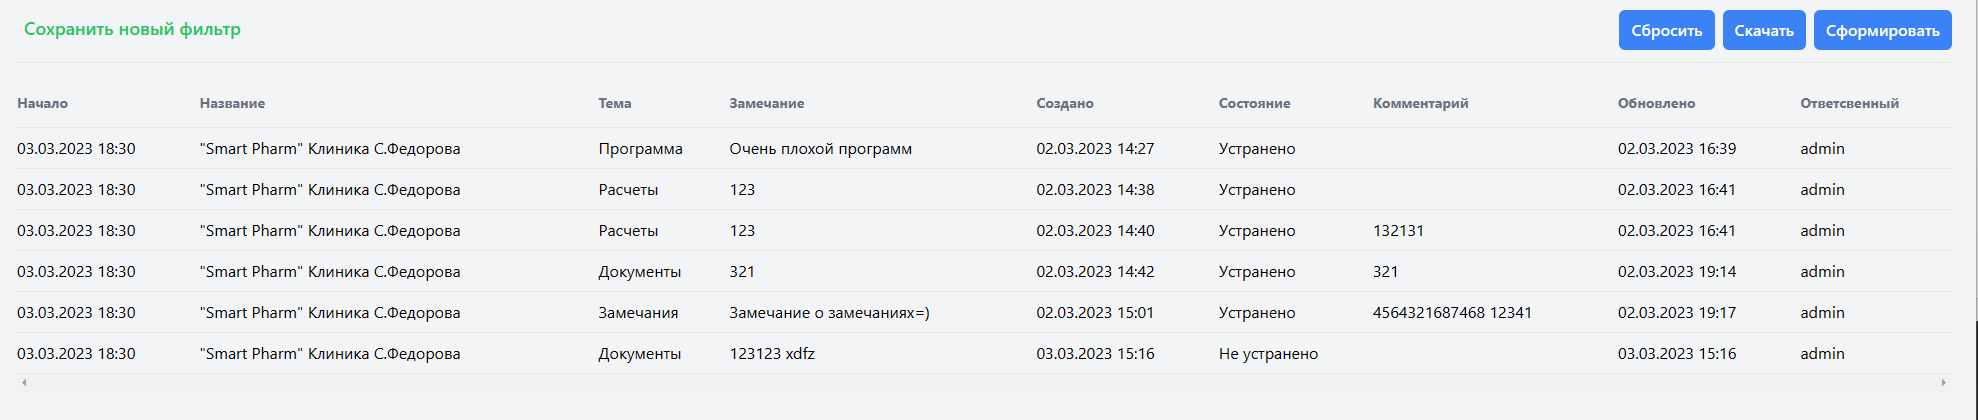Image resolution: width=1978 pixels, height=420 pixels.
Task: Click the "Комментарий" column header
Action: tap(1420, 104)
